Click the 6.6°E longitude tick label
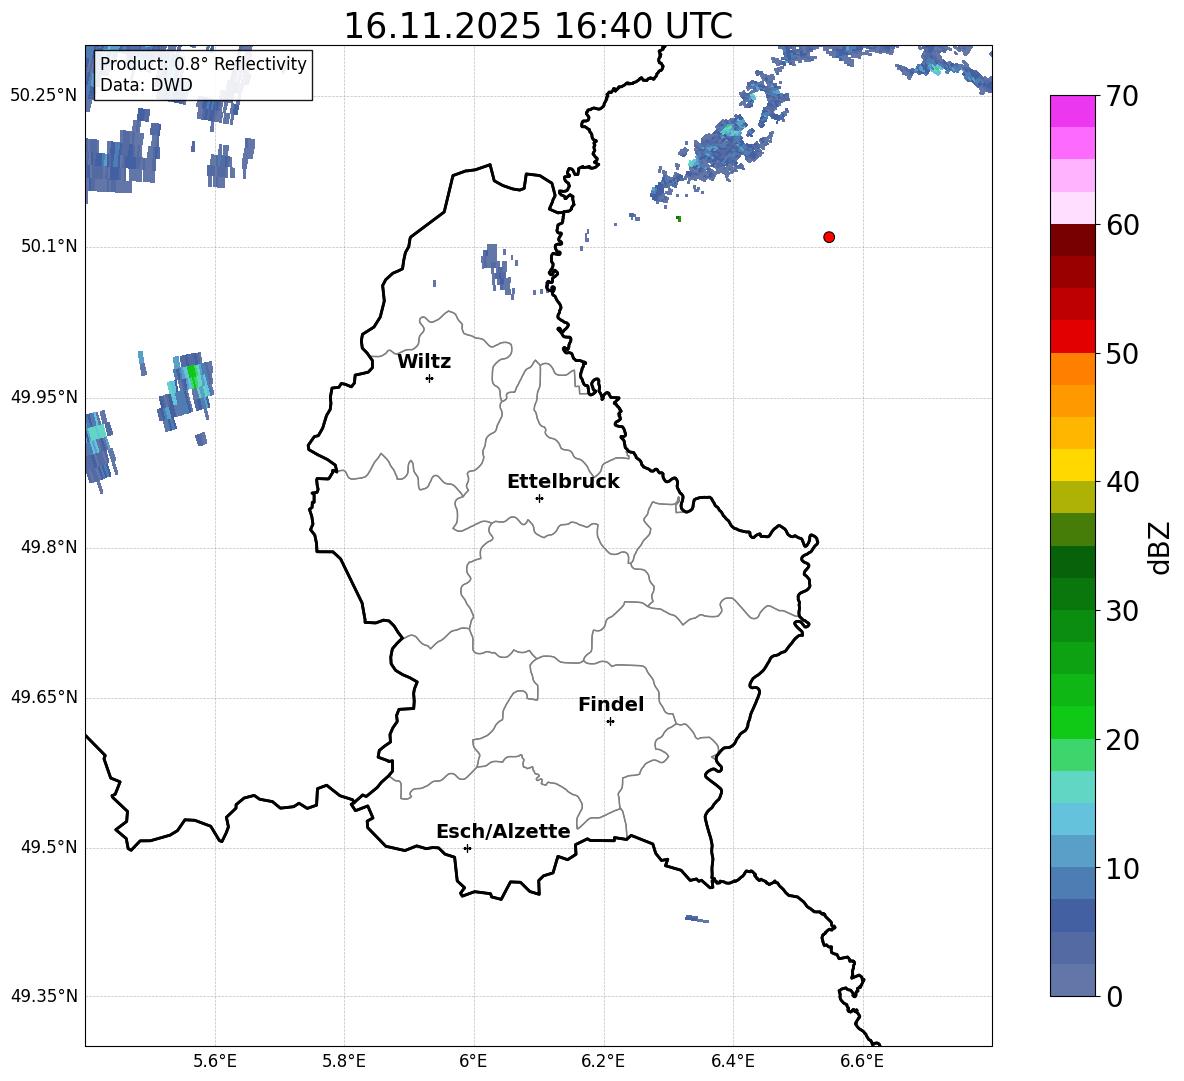This screenshot has height=1081, width=1184. (862, 1061)
